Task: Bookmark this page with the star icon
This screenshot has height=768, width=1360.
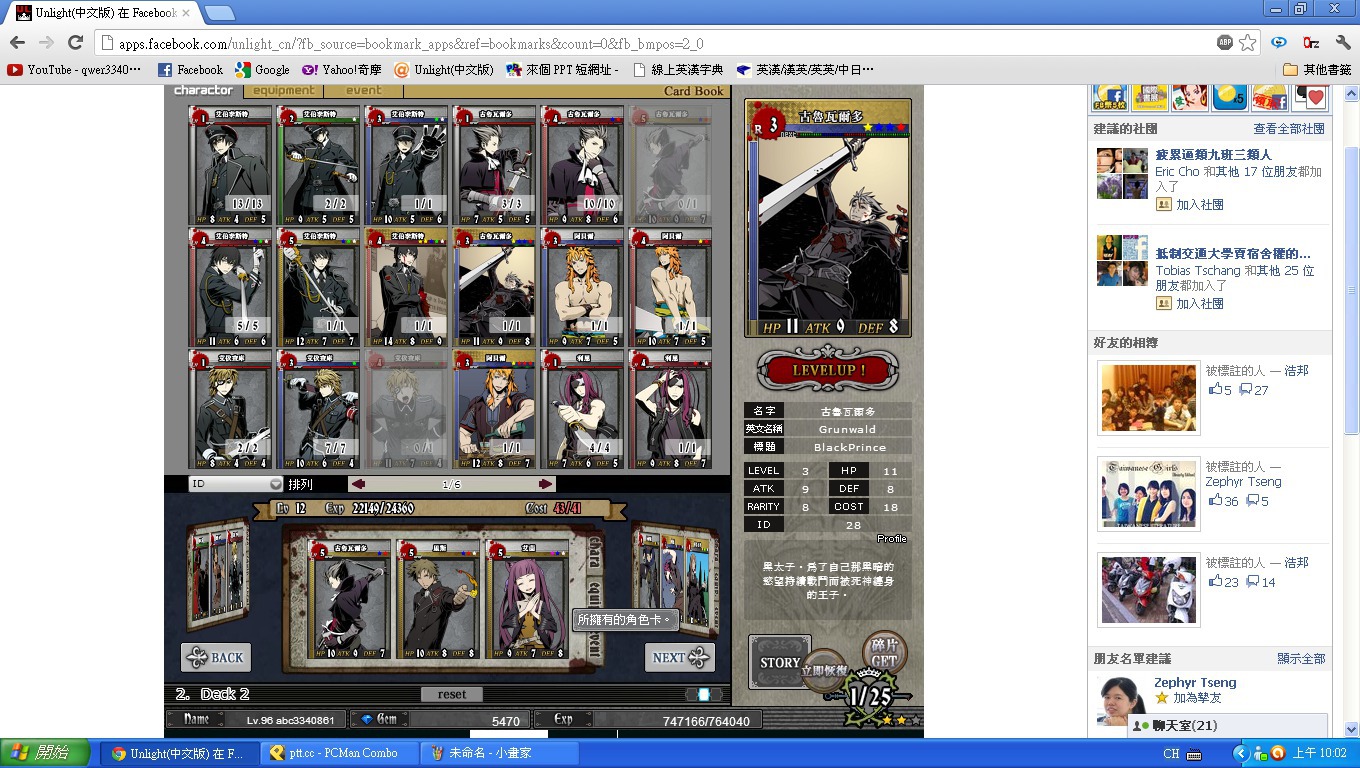Action: pos(1247,43)
